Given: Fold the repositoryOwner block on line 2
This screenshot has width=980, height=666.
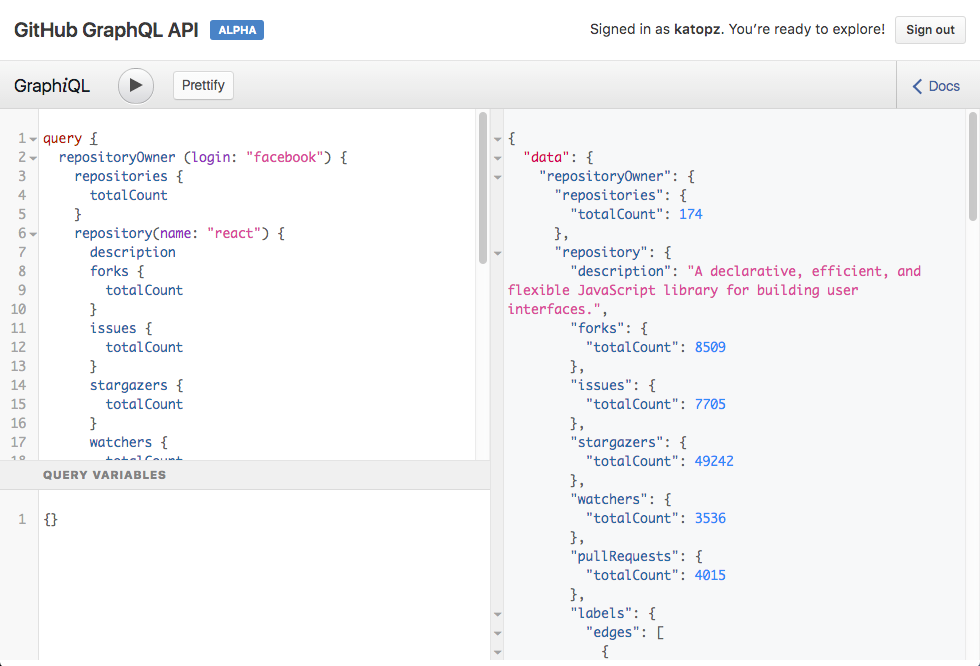Looking at the screenshot, I should 33,158.
